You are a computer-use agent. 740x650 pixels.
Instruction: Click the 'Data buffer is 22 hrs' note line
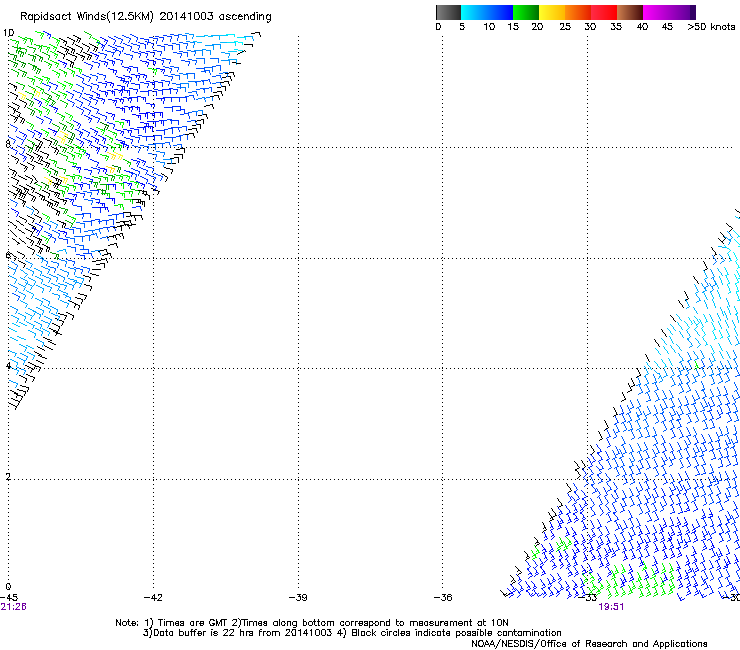click(x=352, y=633)
